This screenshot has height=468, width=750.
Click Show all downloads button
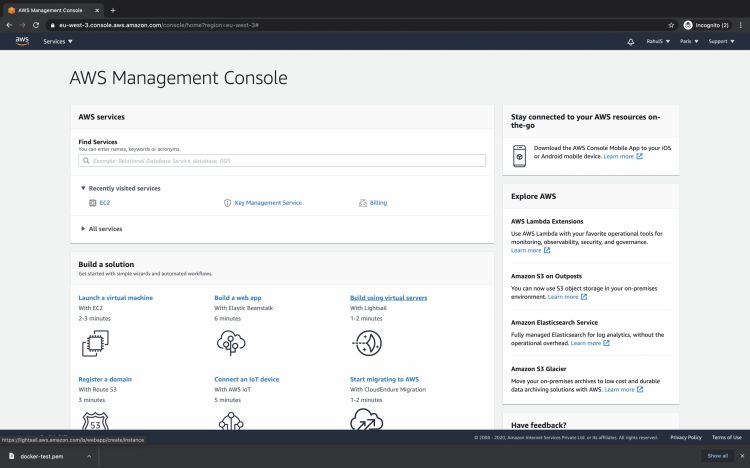(717, 455)
